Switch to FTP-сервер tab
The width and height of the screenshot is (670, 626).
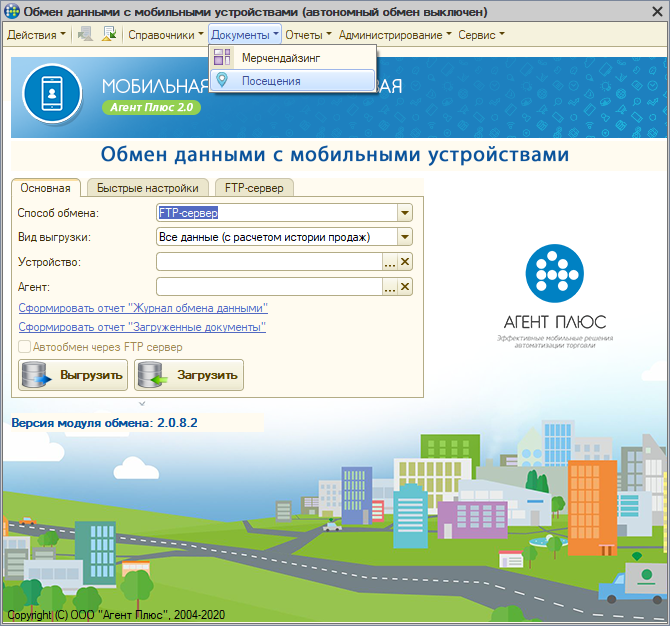[254, 188]
